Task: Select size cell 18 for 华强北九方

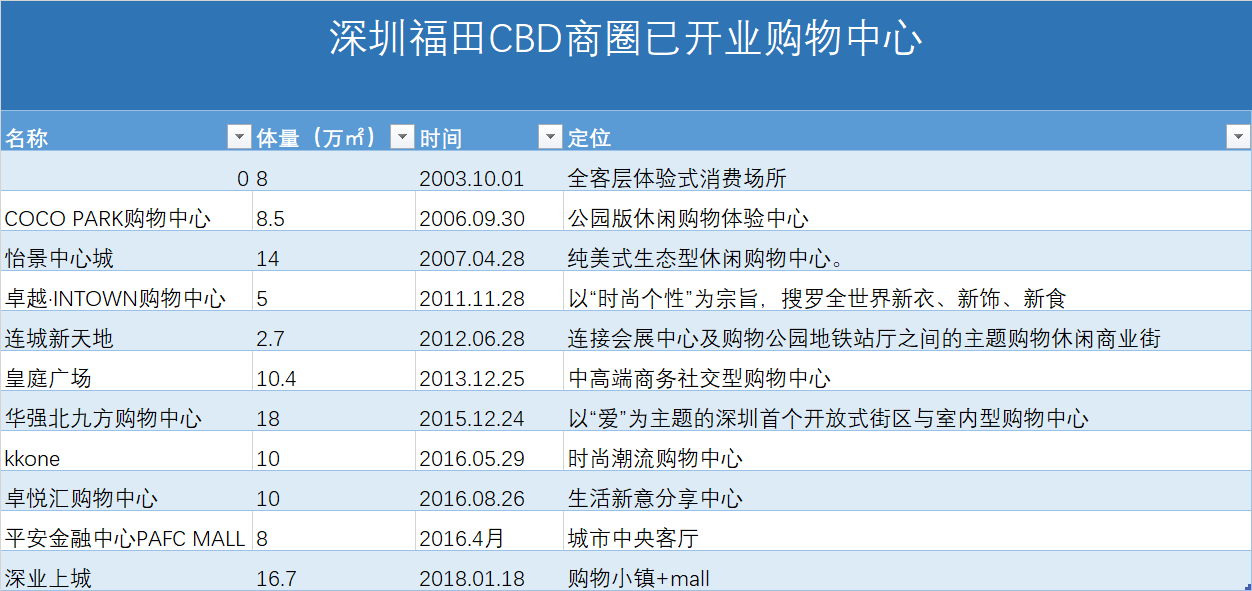Action: 334,411
